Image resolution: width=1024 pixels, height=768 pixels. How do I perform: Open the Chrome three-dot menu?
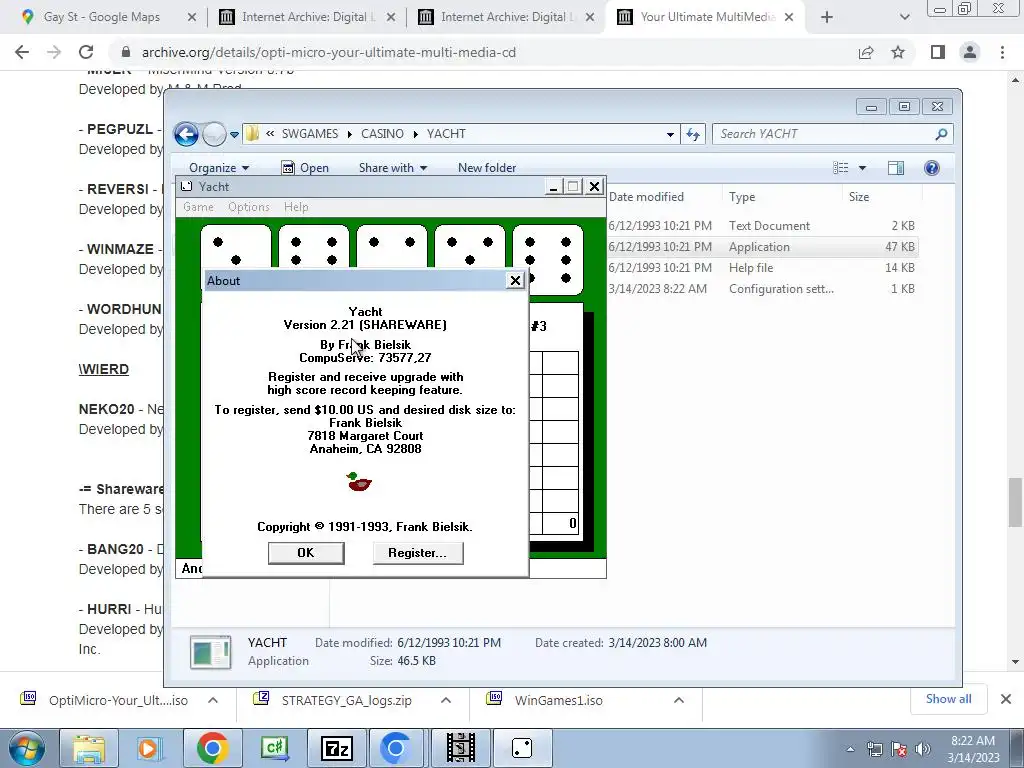tap(1002, 52)
